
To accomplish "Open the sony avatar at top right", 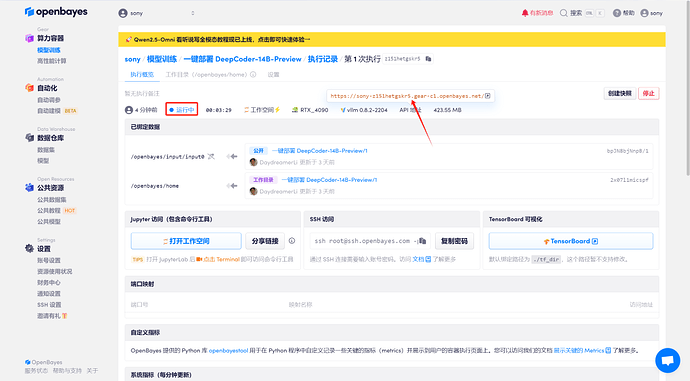I will (645, 13).
